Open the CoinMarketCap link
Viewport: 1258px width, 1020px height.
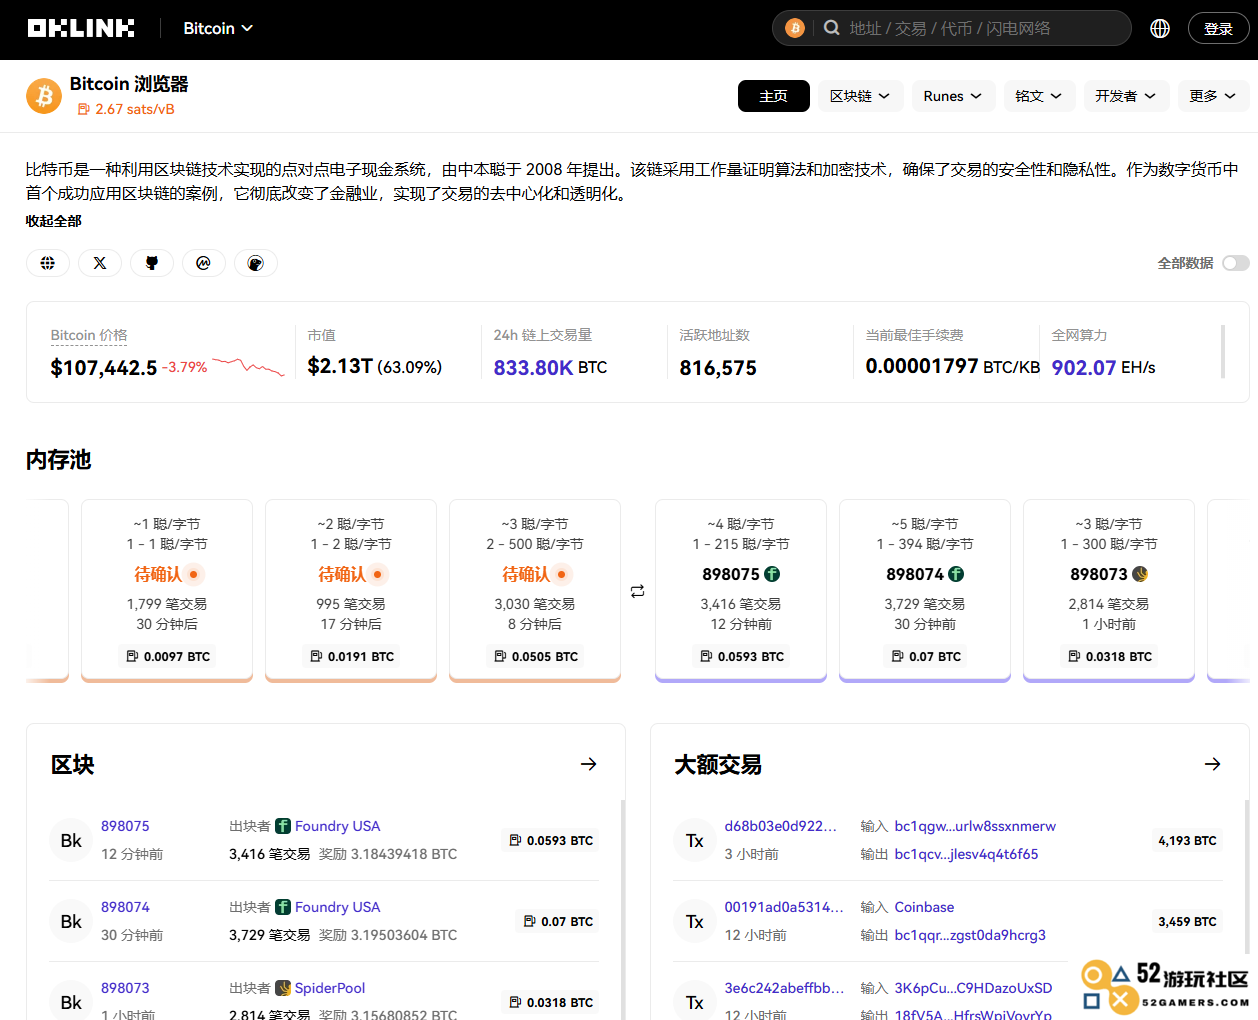pyautogui.click(x=204, y=263)
